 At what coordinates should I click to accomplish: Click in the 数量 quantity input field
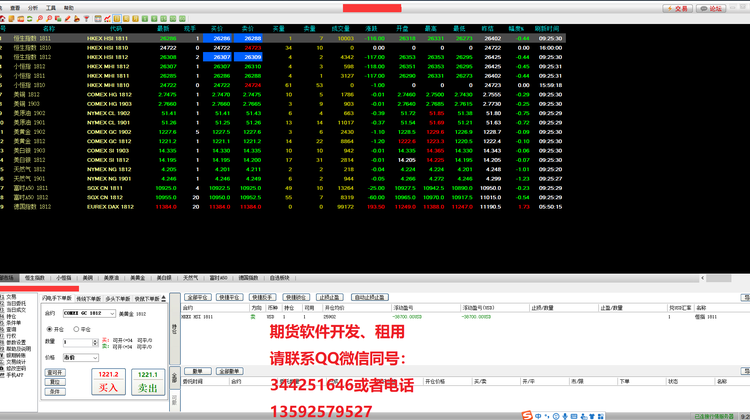(x=76, y=342)
